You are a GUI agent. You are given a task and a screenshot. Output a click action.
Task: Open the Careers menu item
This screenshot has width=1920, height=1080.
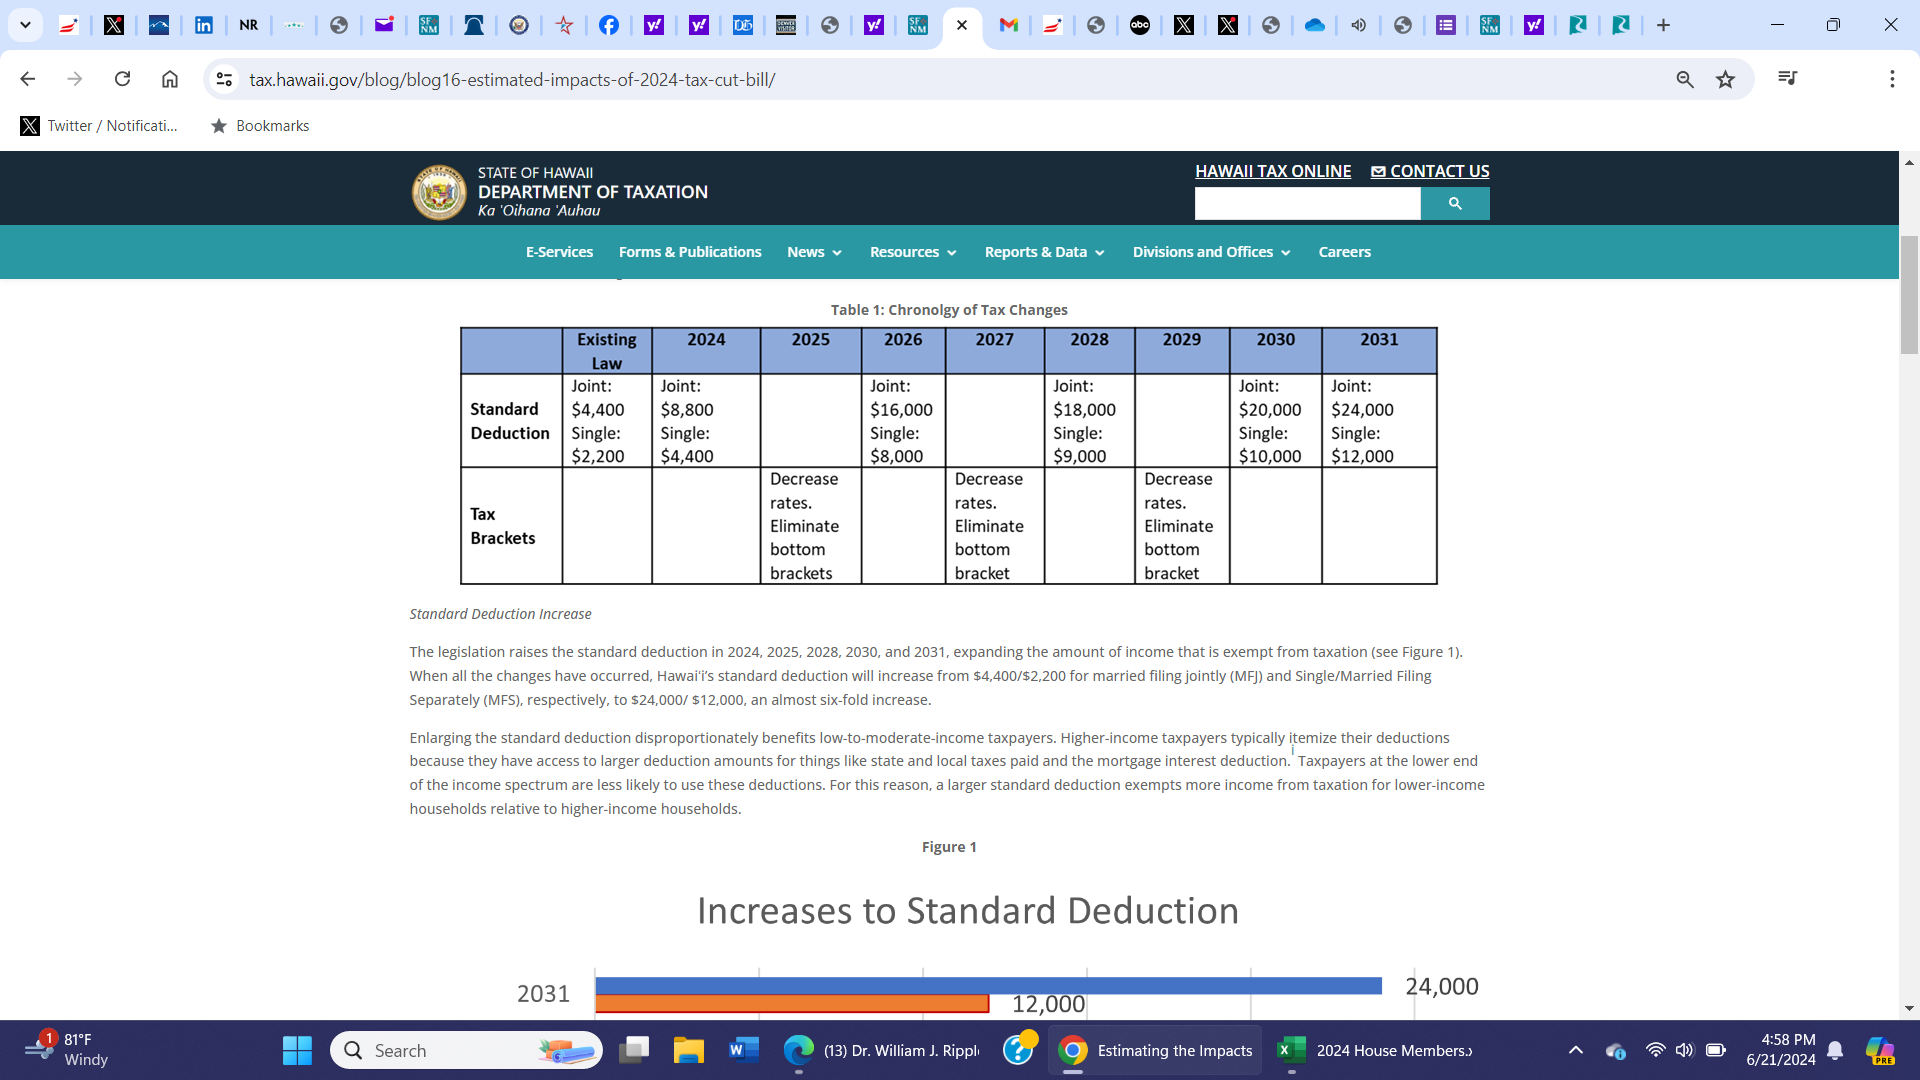pyautogui.click(x=1344, y=252)
